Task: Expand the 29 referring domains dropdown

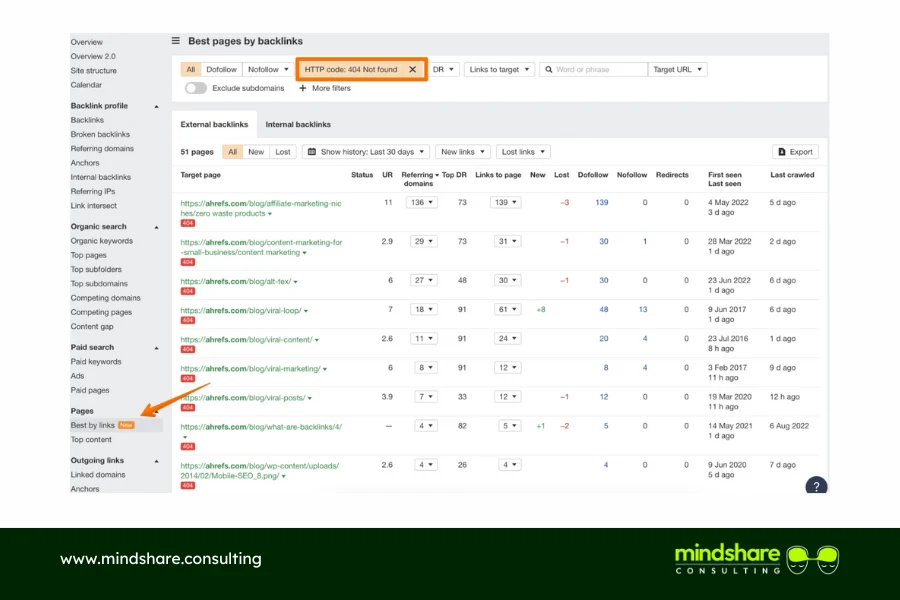Action: pyautogui.click(x=424, y=241)
